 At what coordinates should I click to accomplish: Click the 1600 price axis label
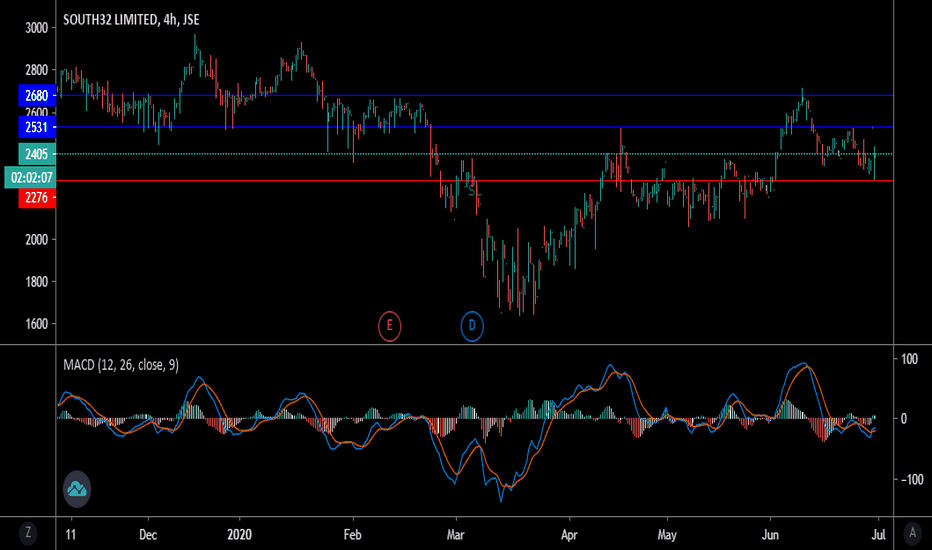pyautogui.click(x=36, y=324)
